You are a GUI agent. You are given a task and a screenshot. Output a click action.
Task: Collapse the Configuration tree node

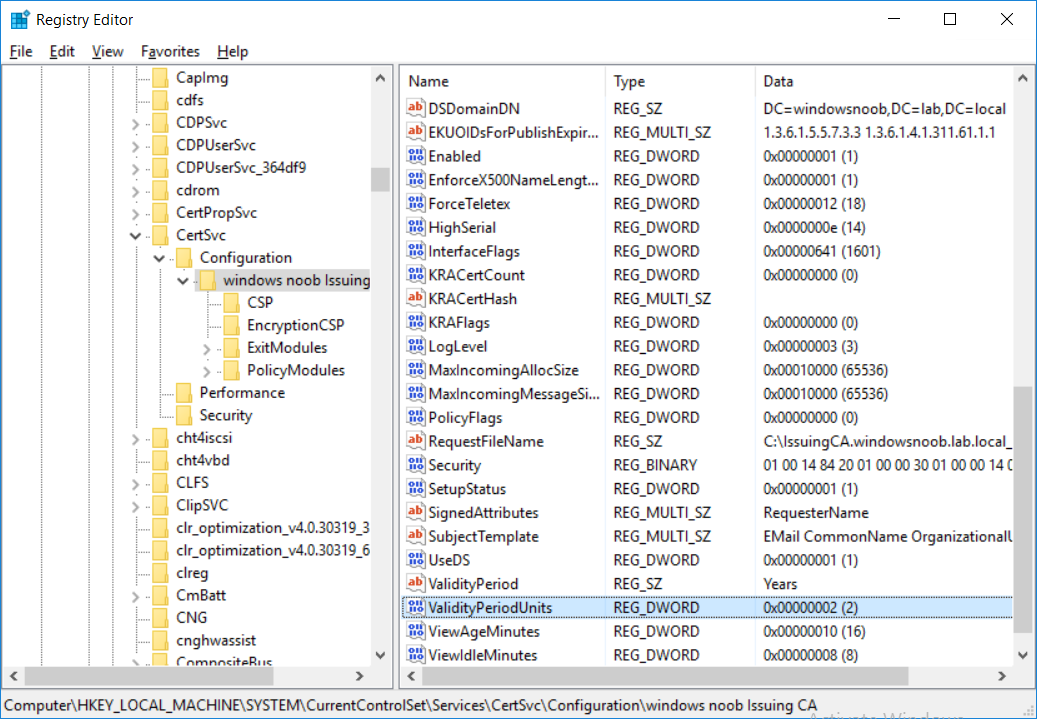[159, 258]
